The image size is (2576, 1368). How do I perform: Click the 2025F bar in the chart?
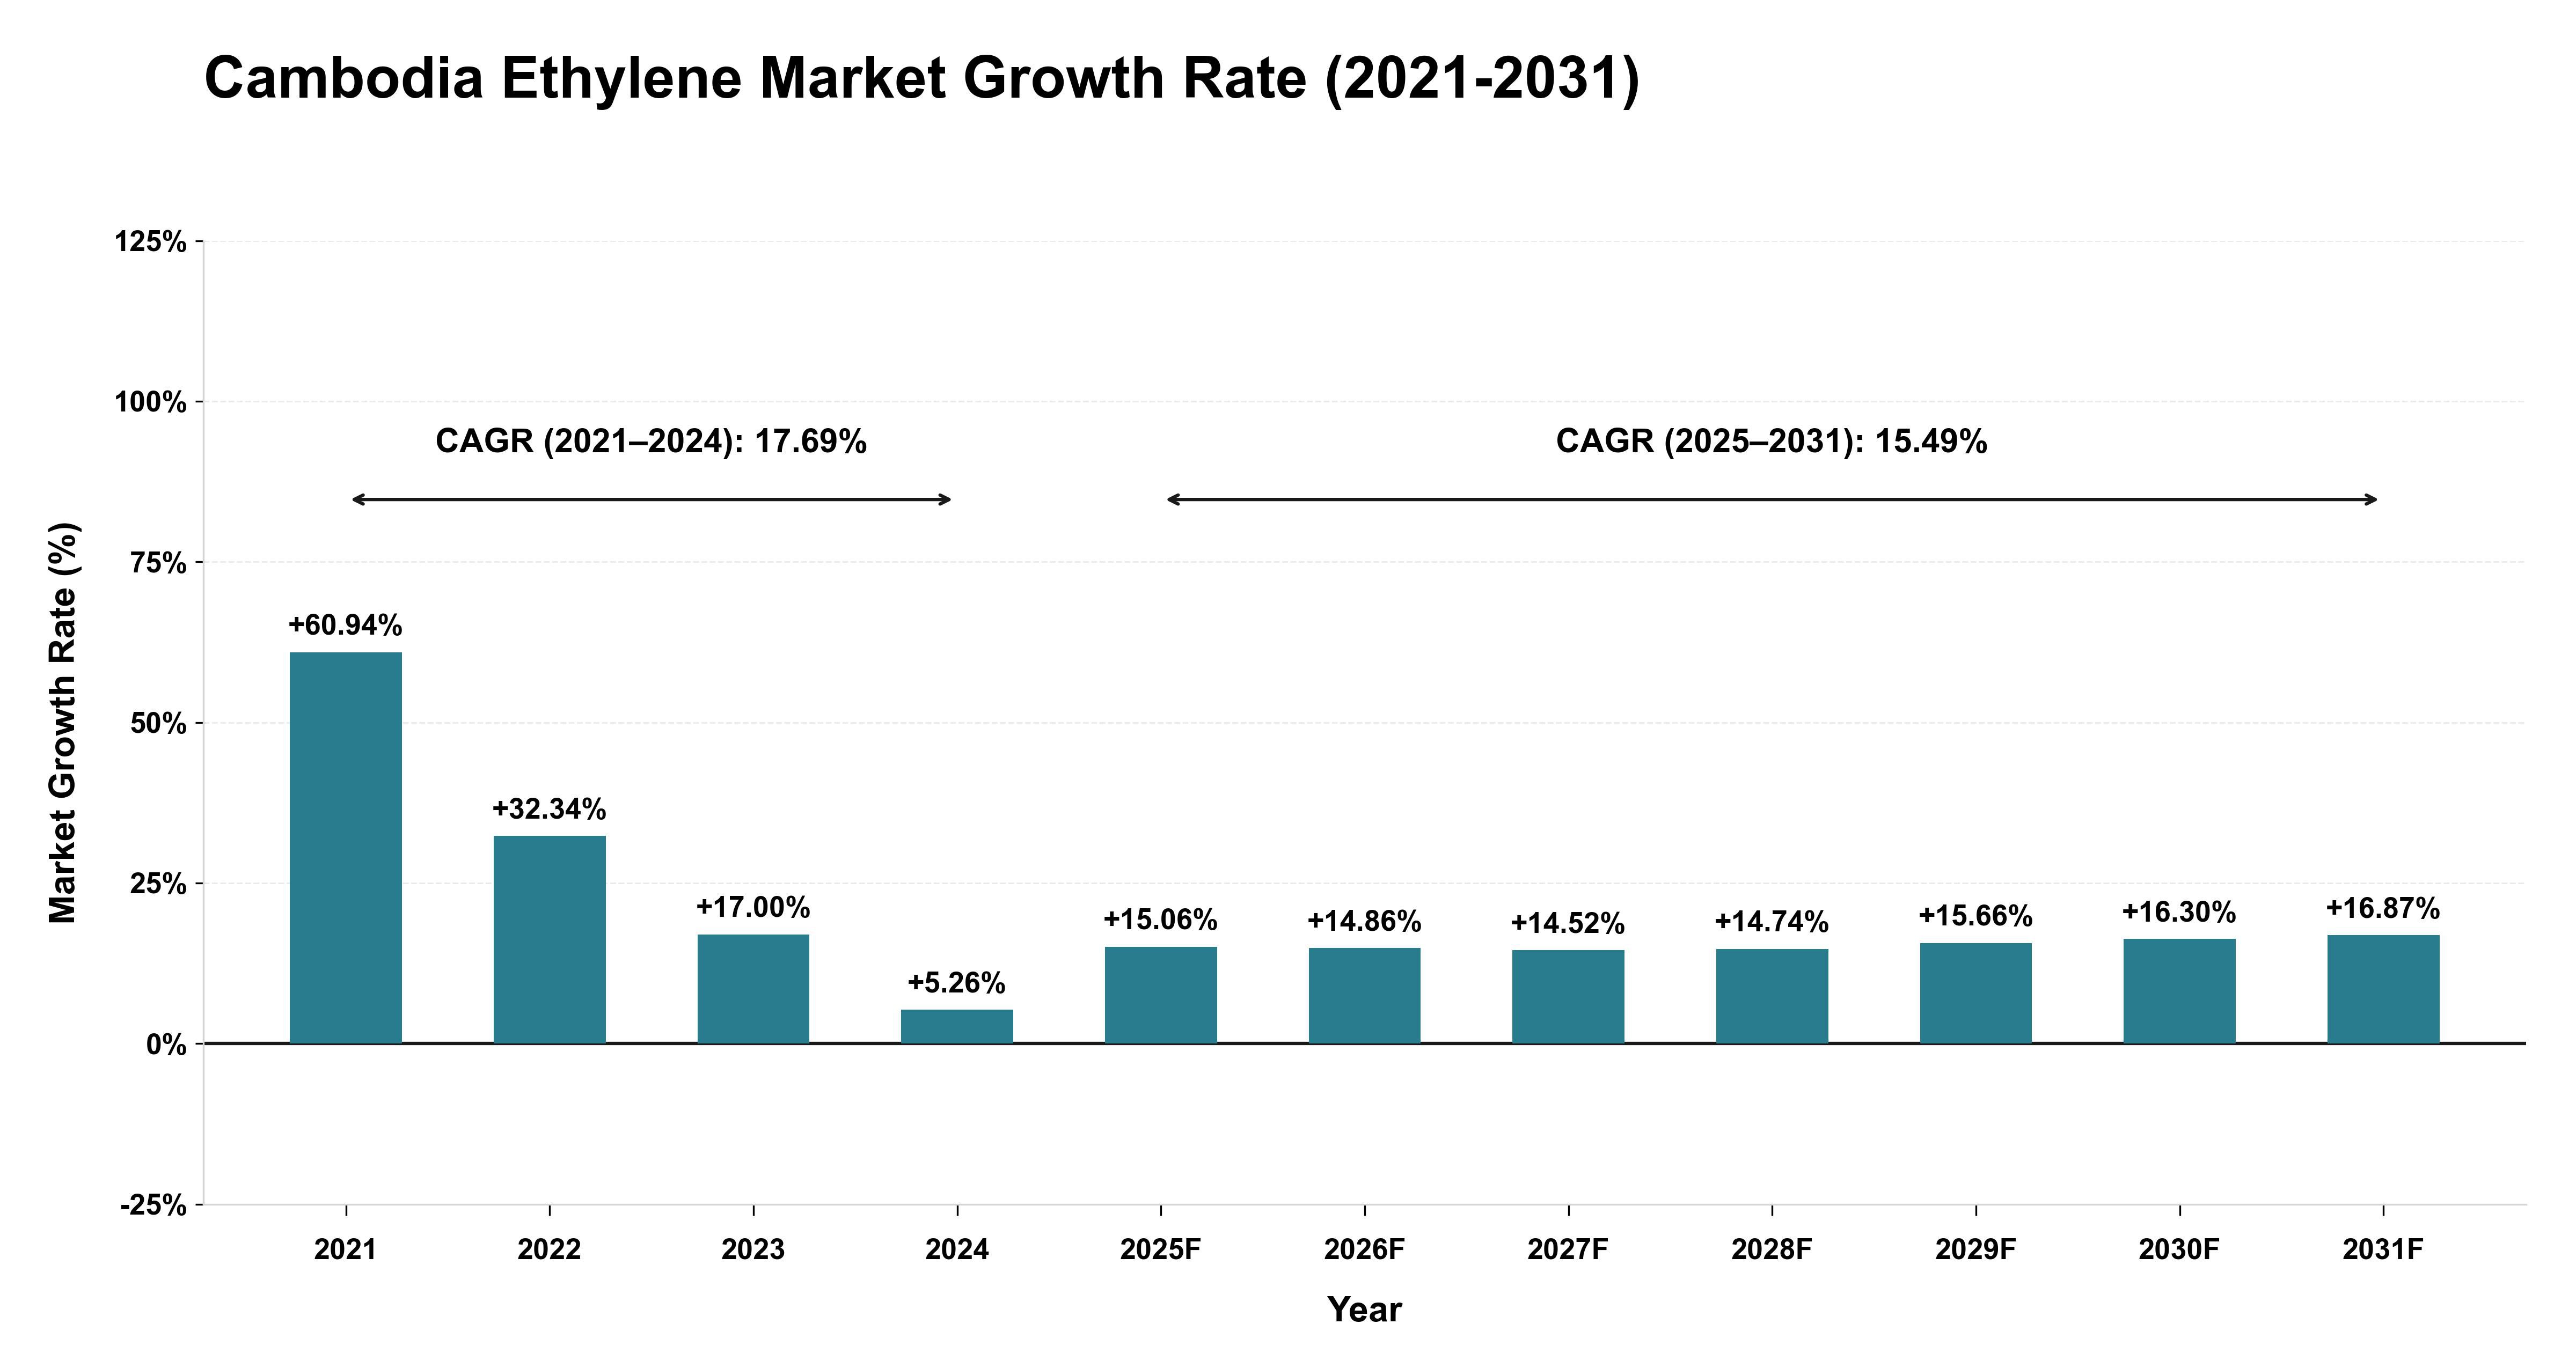pos(1160,995)
